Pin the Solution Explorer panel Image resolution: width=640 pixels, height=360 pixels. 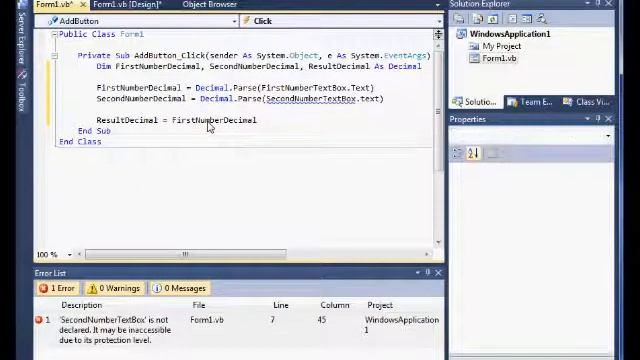pos(598,3)
